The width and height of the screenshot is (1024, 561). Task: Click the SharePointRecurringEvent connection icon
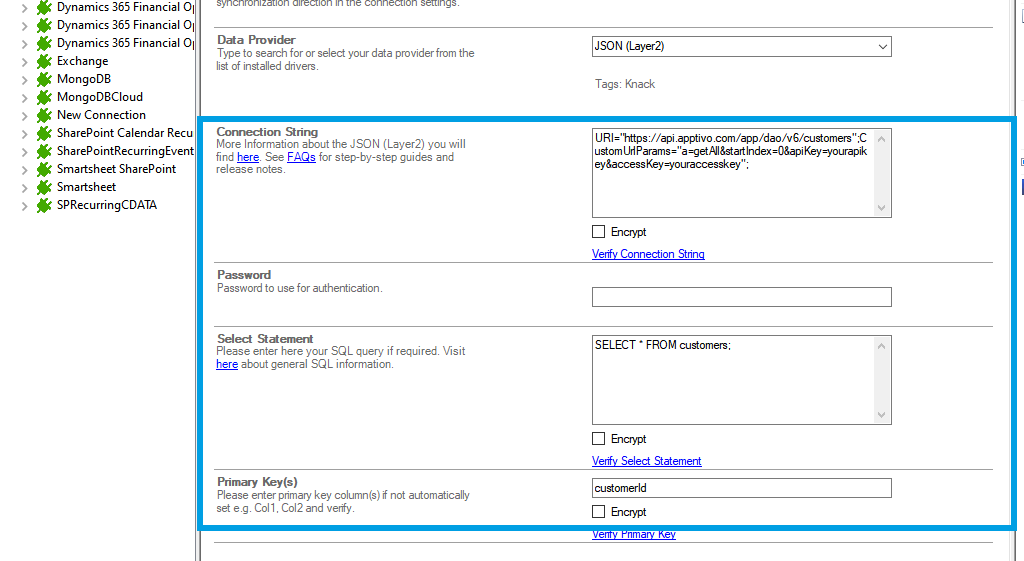tap(44, 151)
